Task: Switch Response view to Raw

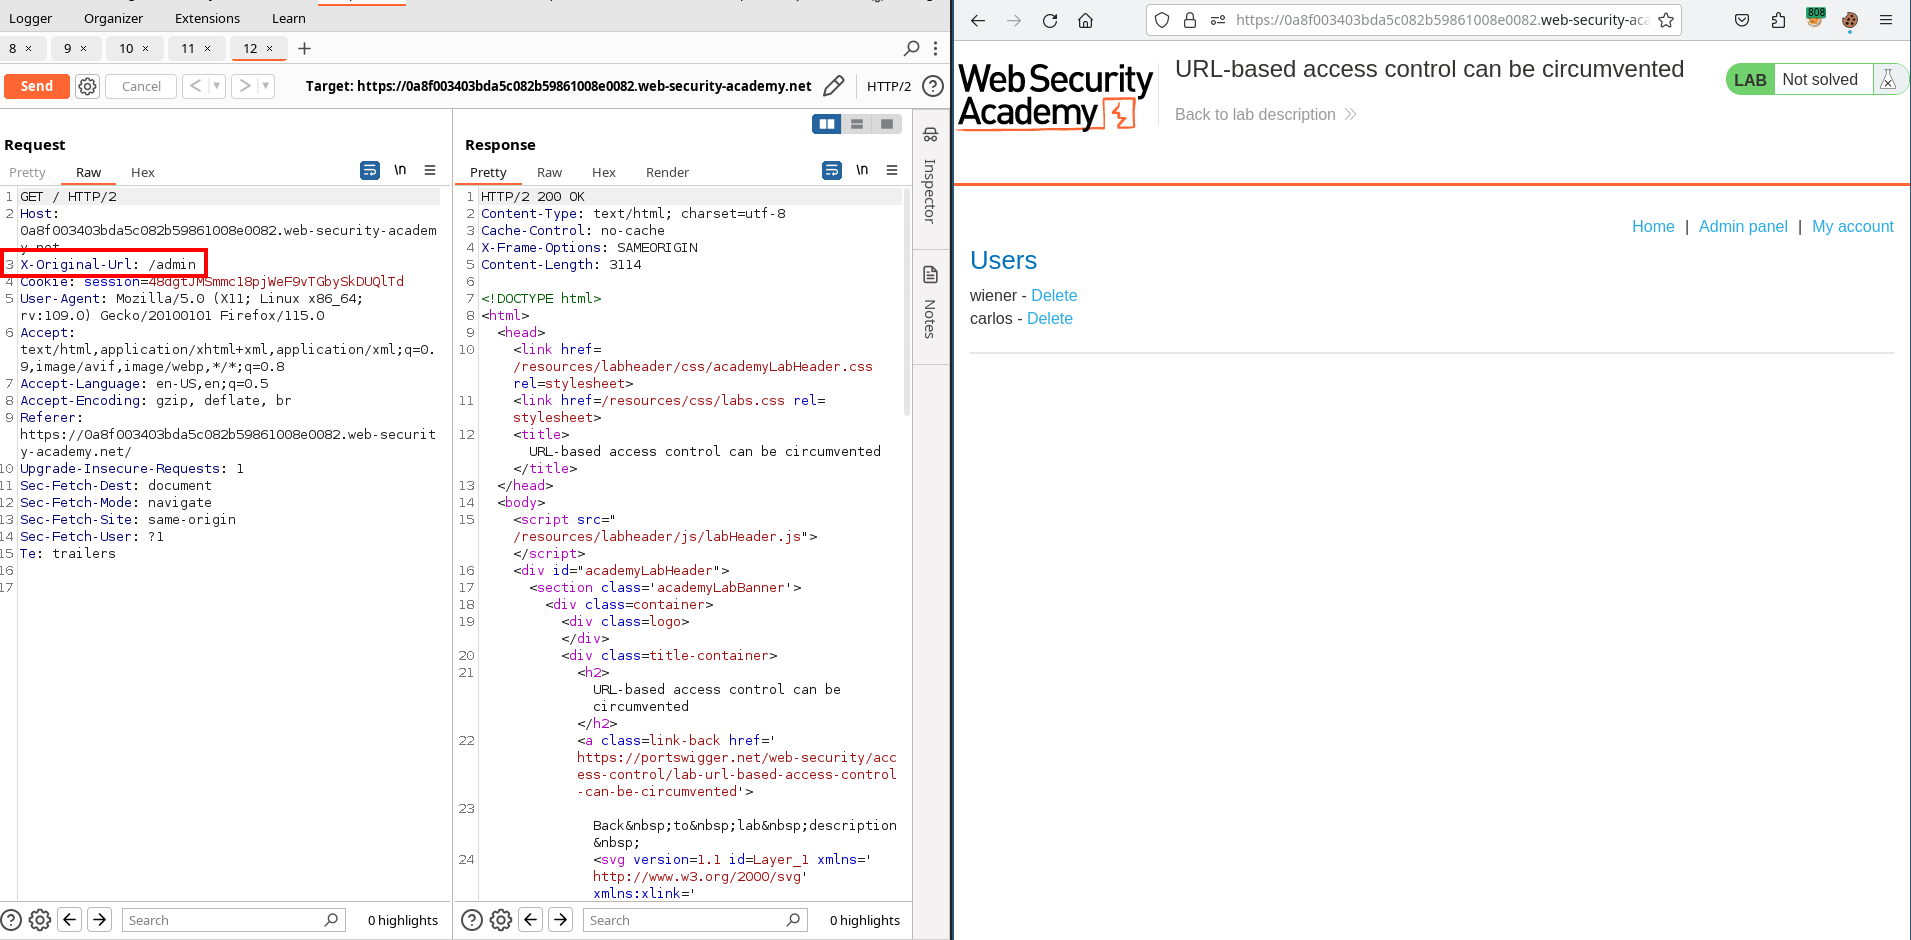Action: (x=549, y=172)
